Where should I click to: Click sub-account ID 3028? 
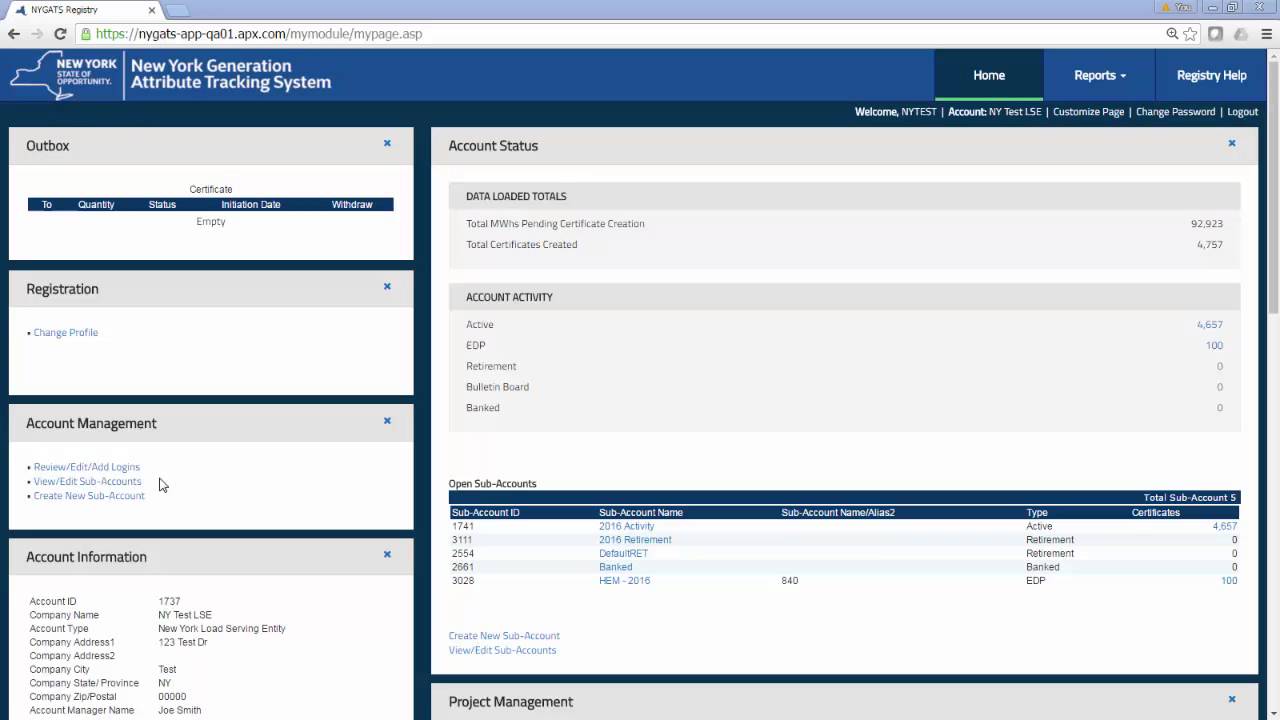pos(462,580)
